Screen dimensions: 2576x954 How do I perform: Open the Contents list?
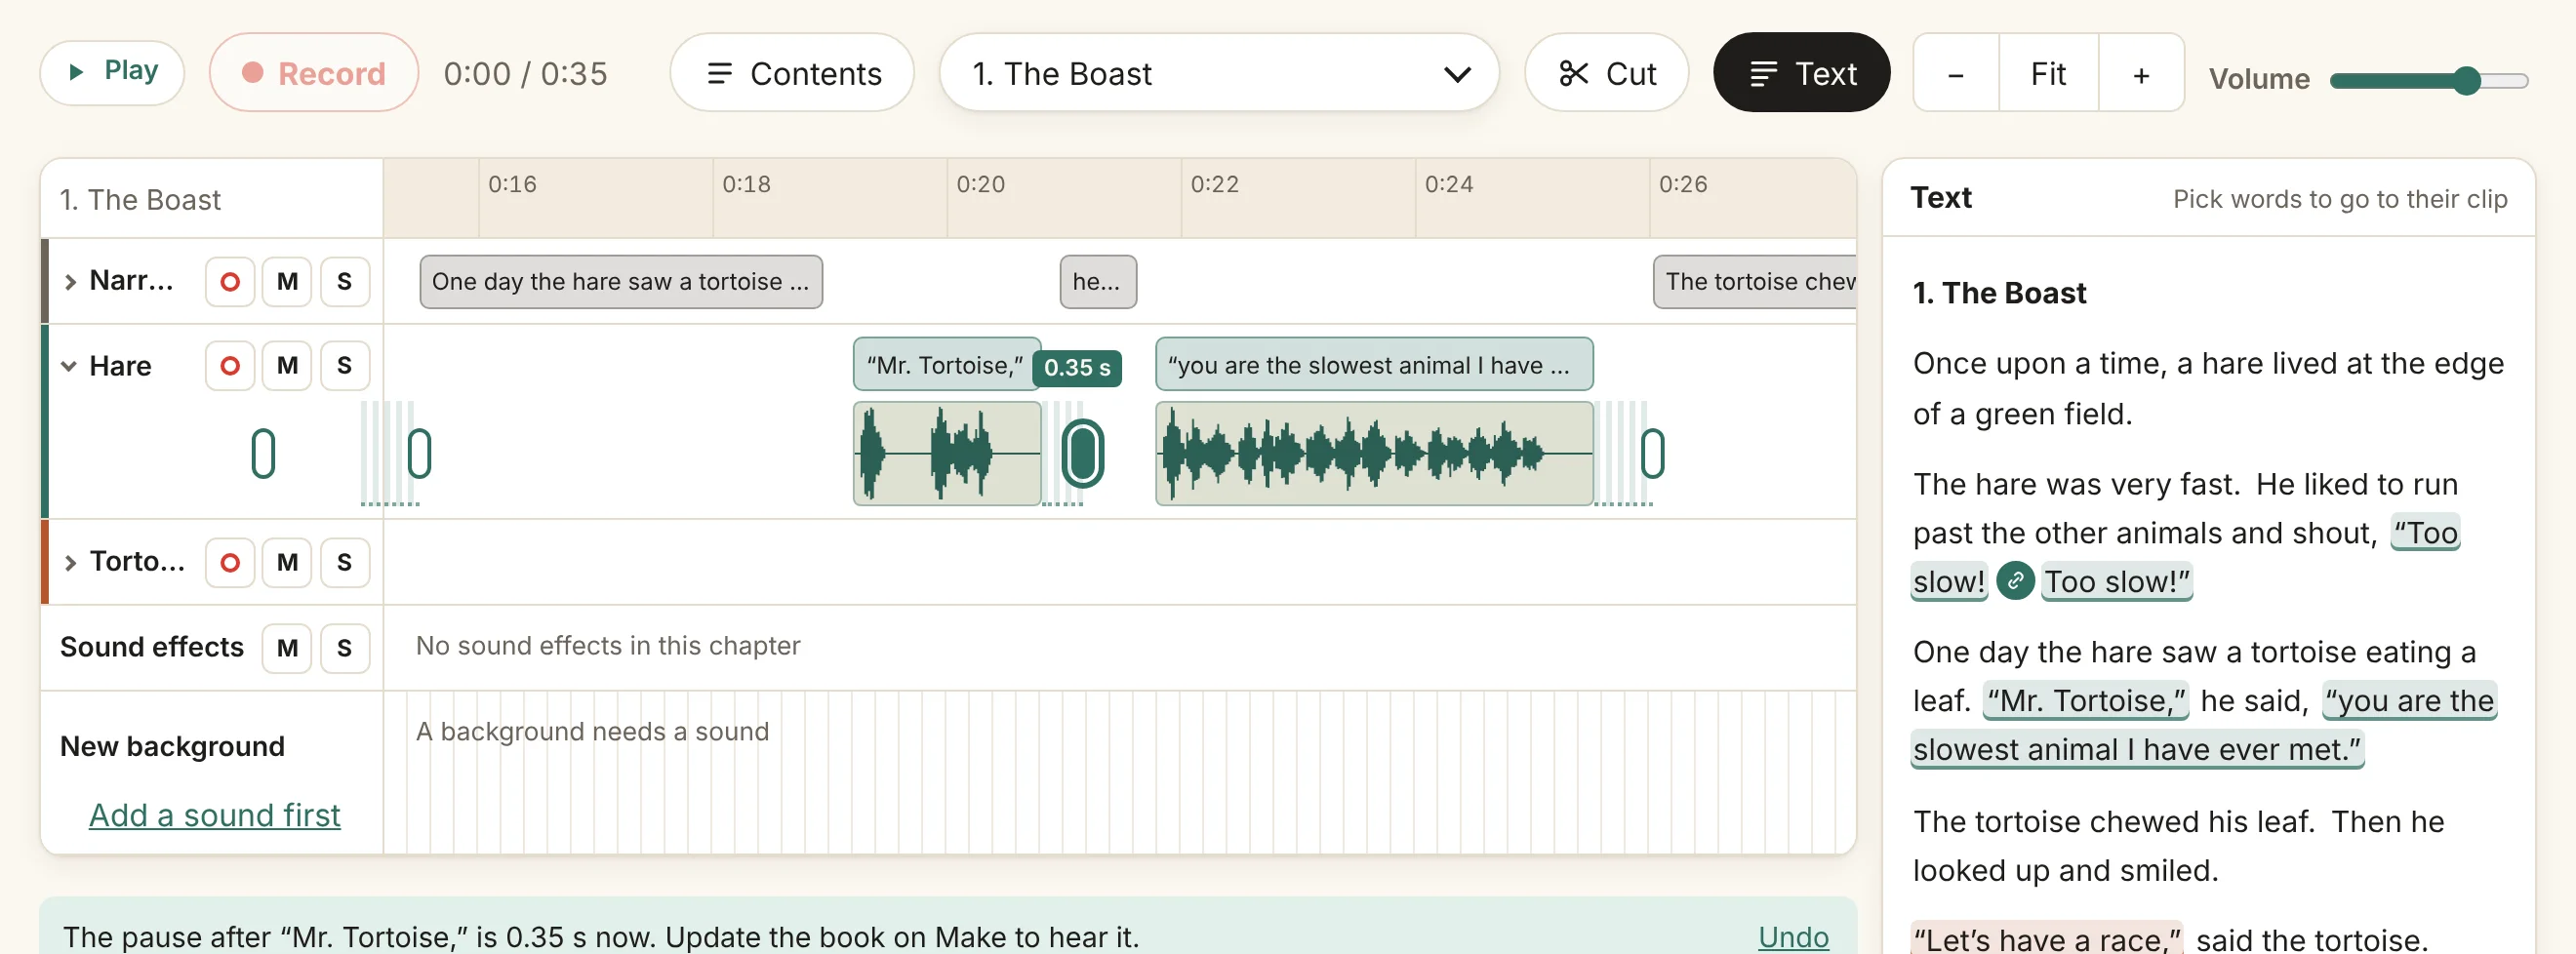pos(792,72)
